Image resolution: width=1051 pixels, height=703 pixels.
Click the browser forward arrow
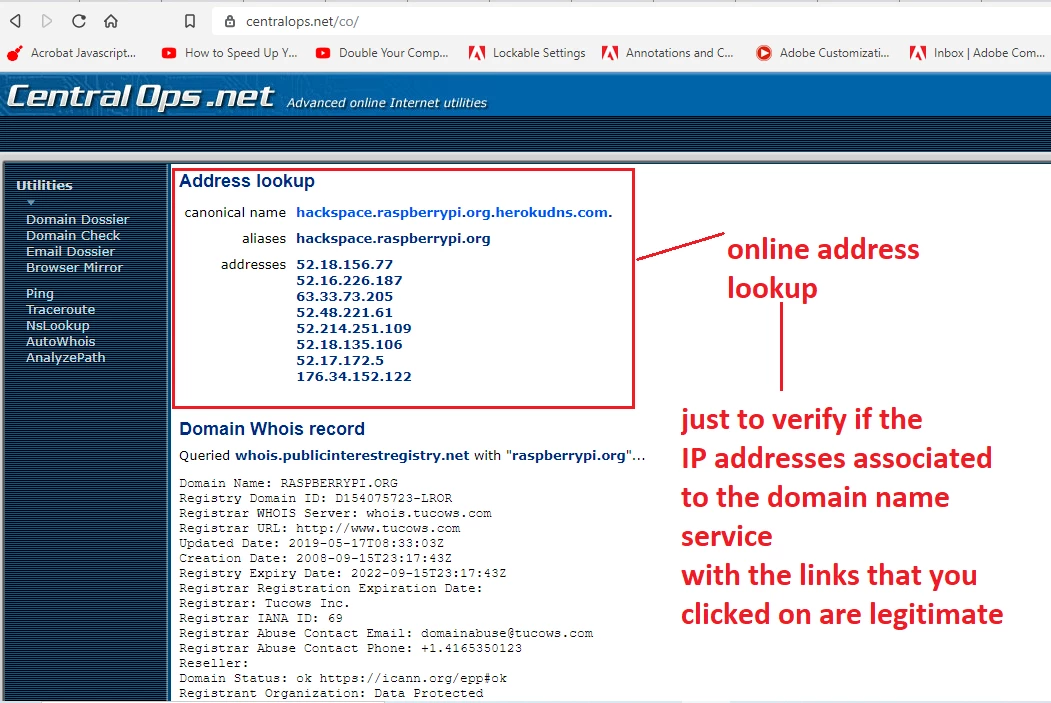point(46,21)
